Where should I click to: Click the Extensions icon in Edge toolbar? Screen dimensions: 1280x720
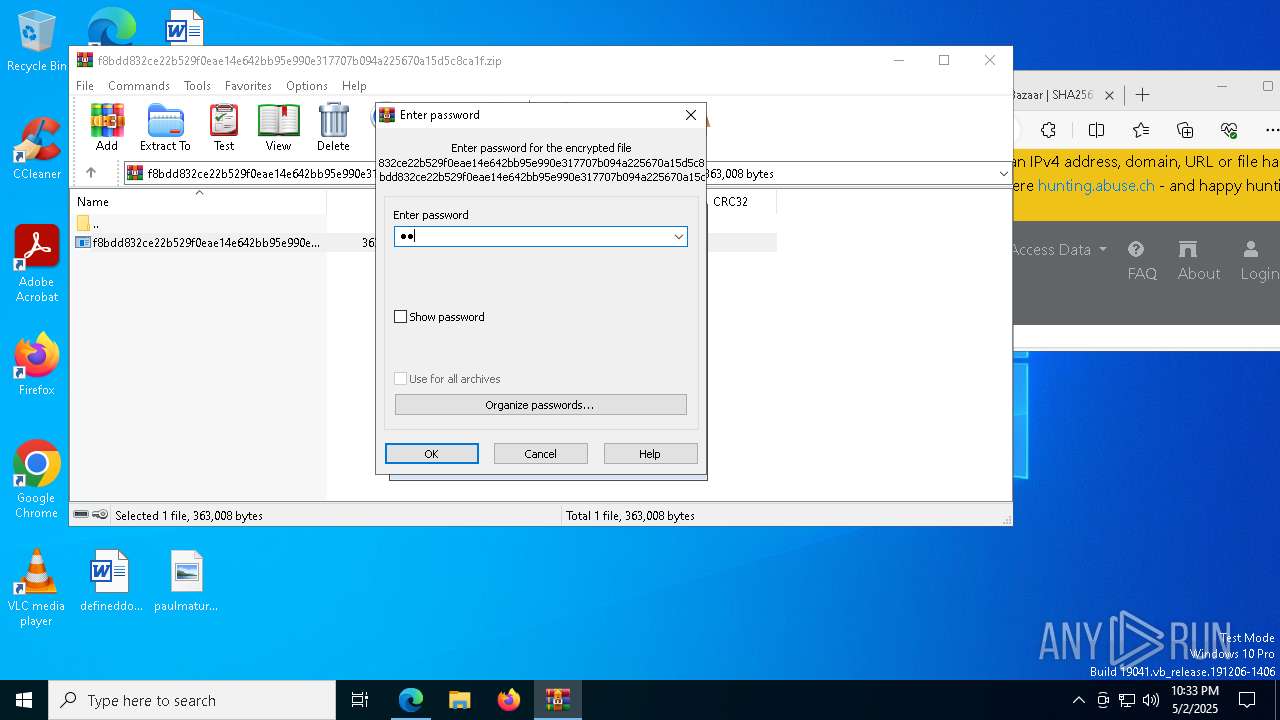tap(1048, 130)
